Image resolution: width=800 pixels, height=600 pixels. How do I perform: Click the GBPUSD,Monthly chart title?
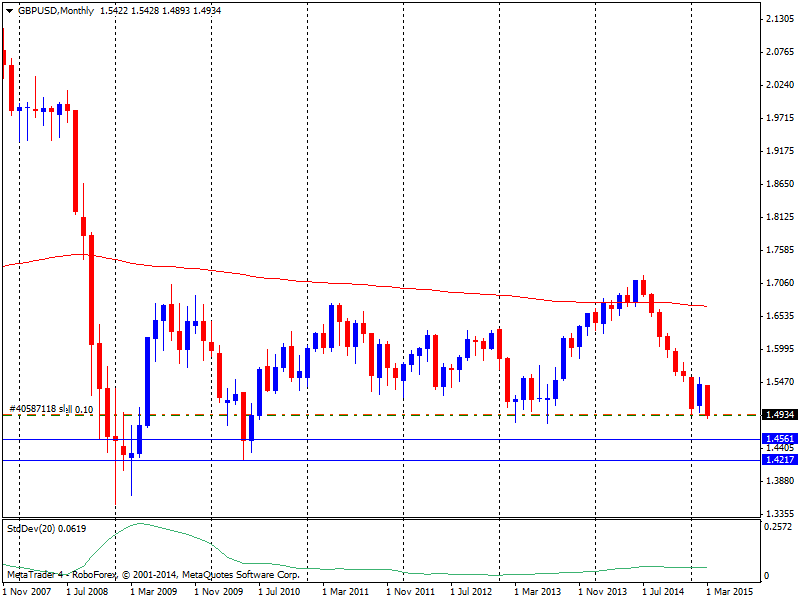coord(56,11)
